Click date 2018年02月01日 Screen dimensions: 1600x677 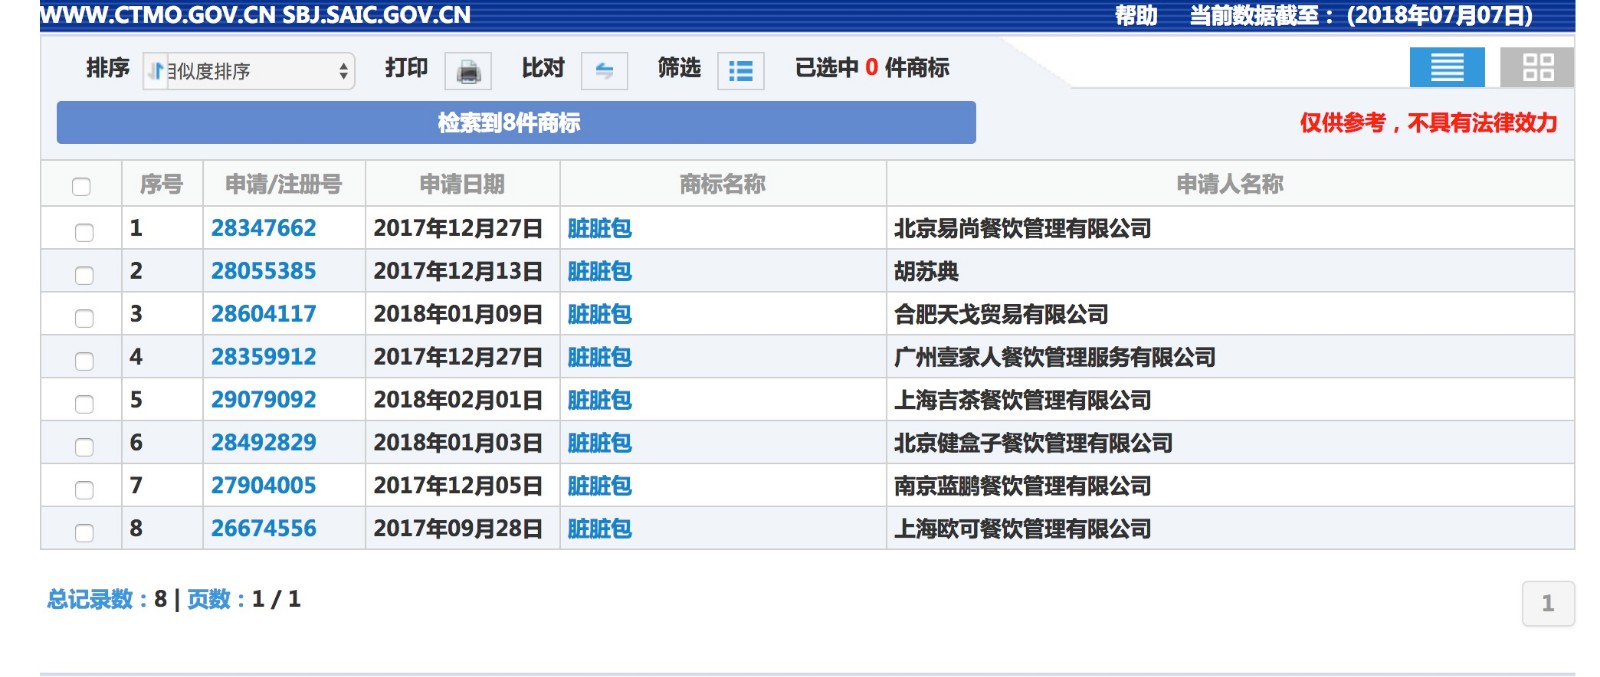tap(458, 400)
